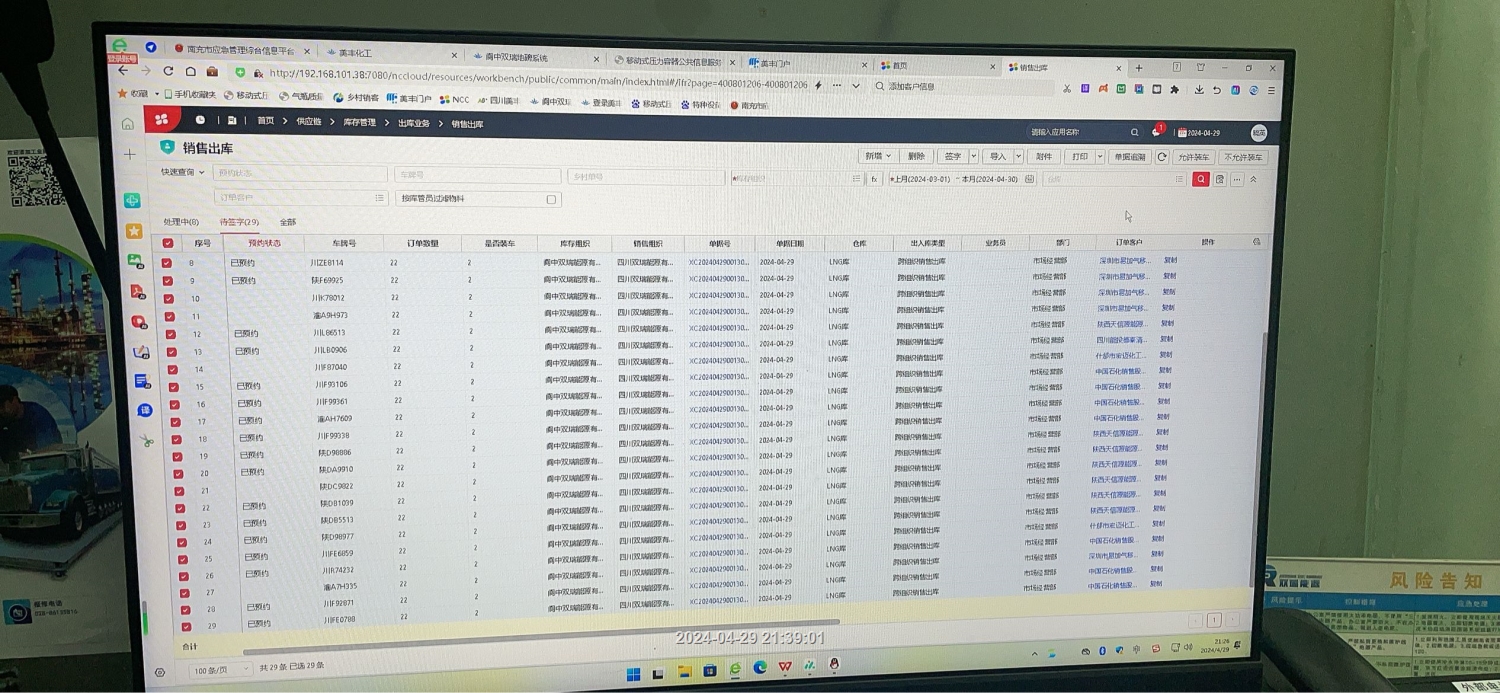
Task: Click the fx formula button
Action: [x=874, y=179]
